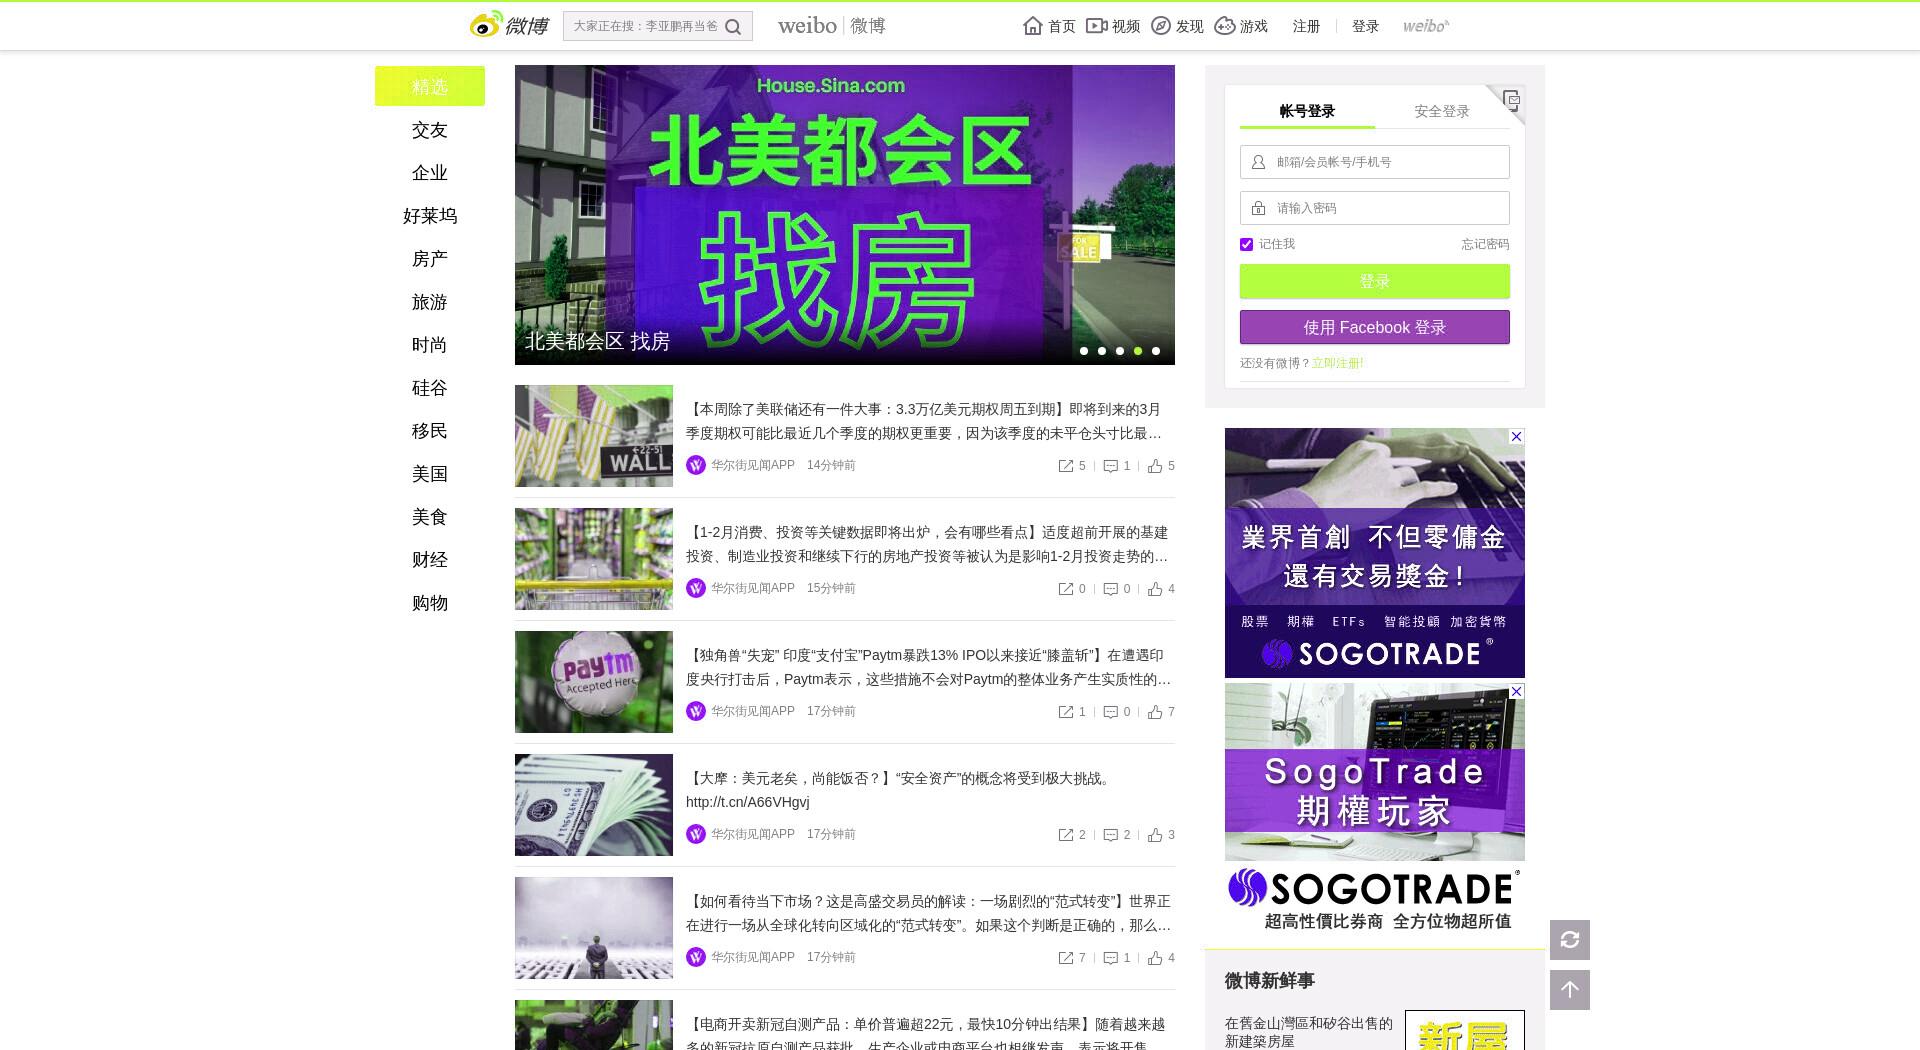Viewport: 1920px width, 1050px height.
Task: Select the 美食 category
Action: 430,517
